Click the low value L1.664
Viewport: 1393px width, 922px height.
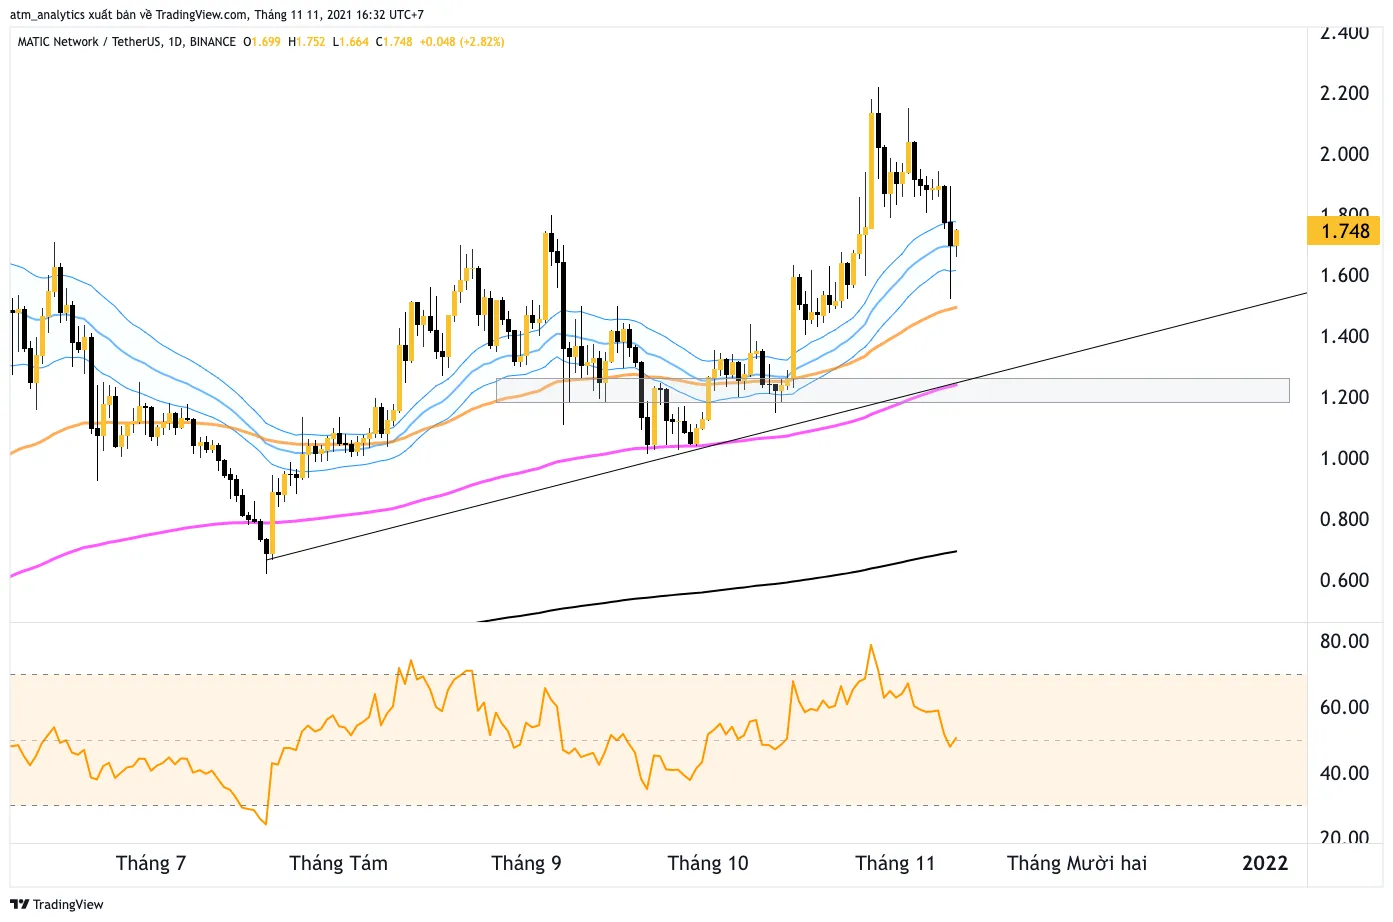coord(351,42)
